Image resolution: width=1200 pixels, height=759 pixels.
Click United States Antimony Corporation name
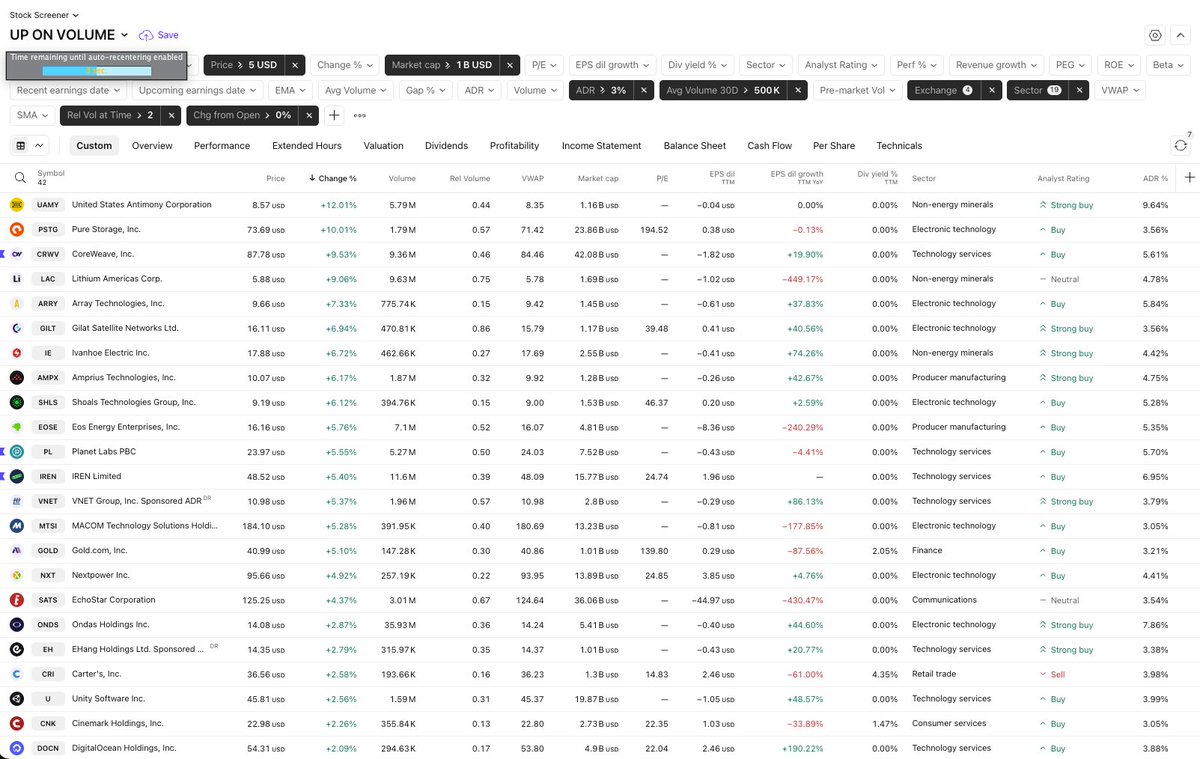pos(142,205)
